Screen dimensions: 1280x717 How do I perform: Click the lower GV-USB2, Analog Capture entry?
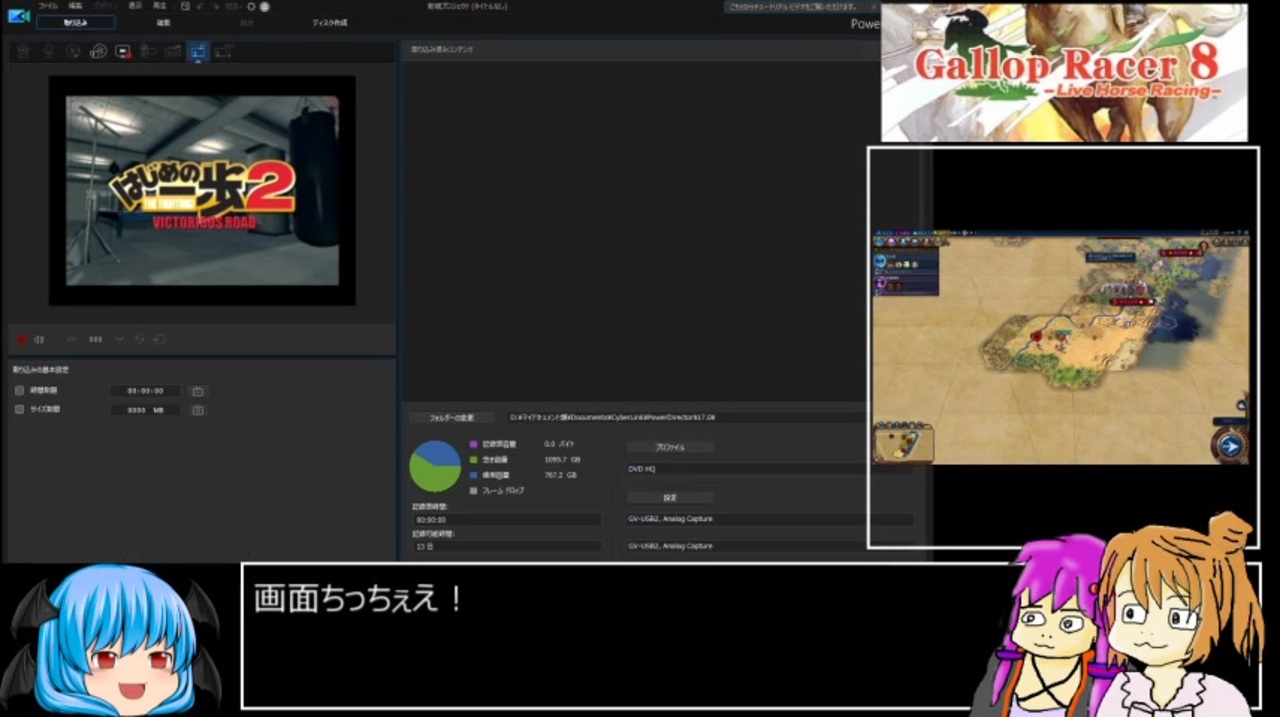[x=670, y=546]
